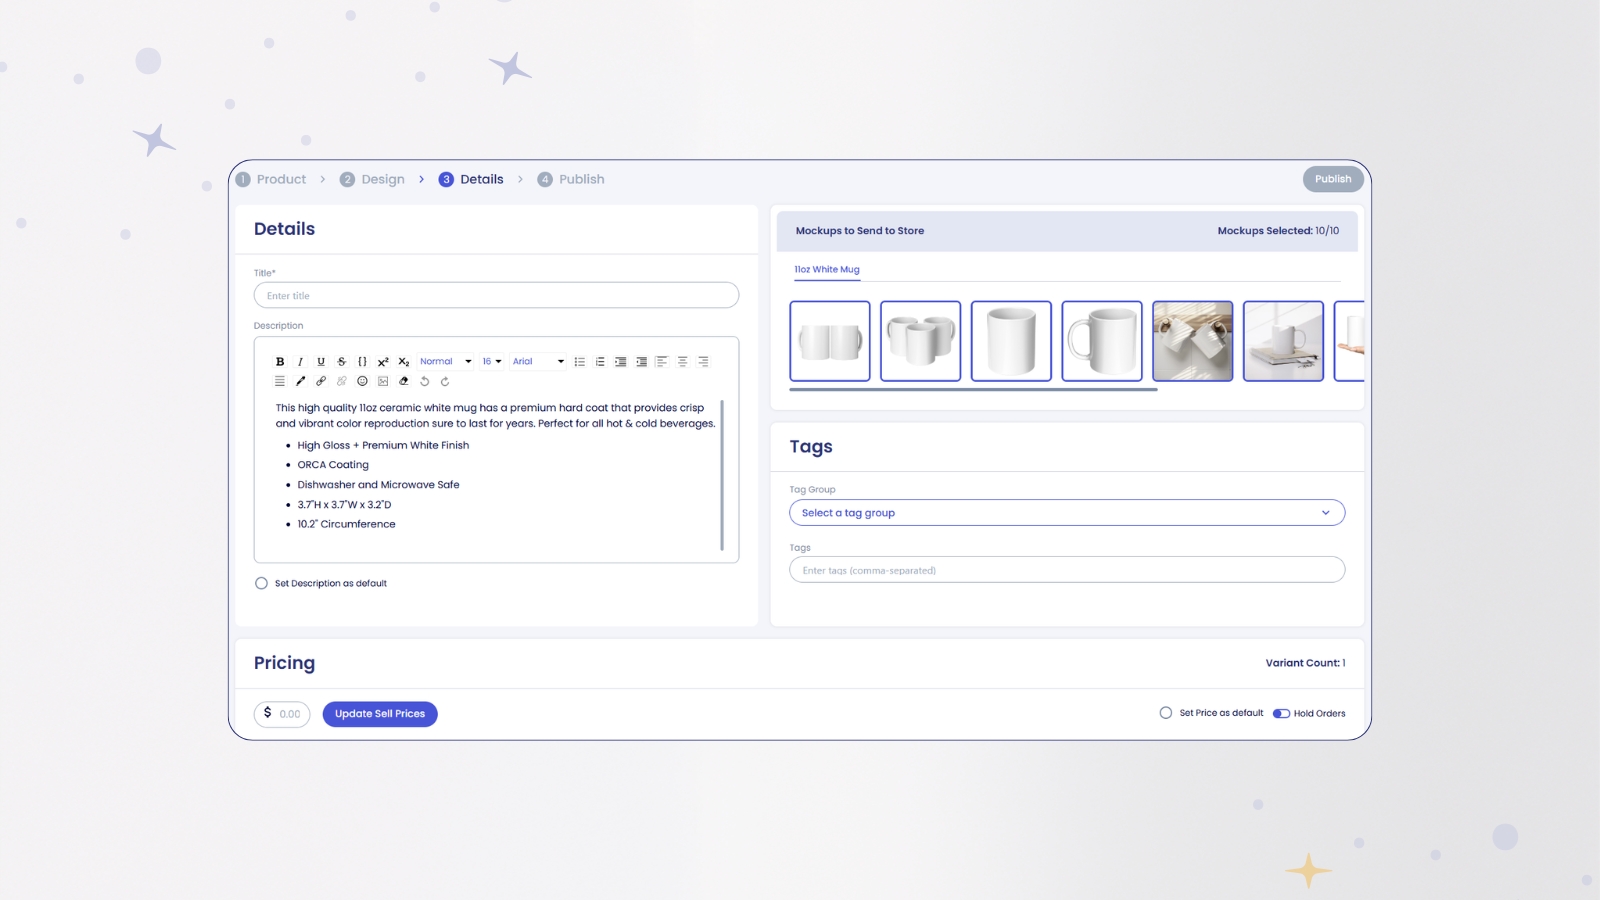Go to the Product step
This screenshot has height=900, width=1600.
click(271, 179)
